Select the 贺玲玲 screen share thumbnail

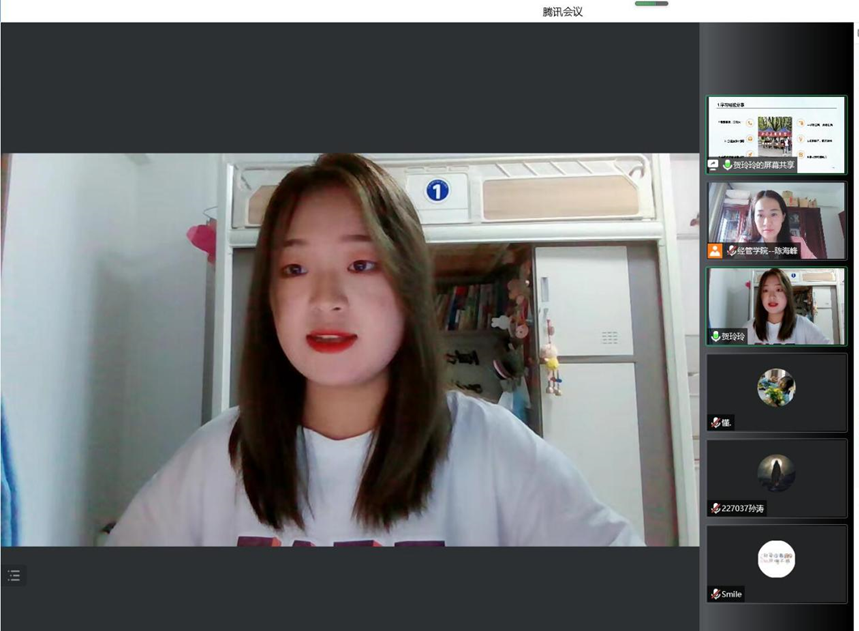(x=776, y=130)
